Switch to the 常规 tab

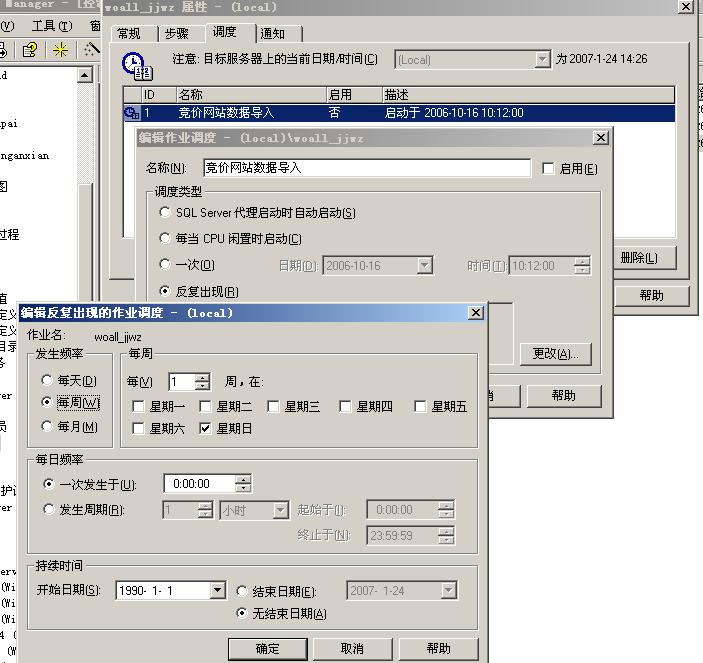tap(129, 34)
